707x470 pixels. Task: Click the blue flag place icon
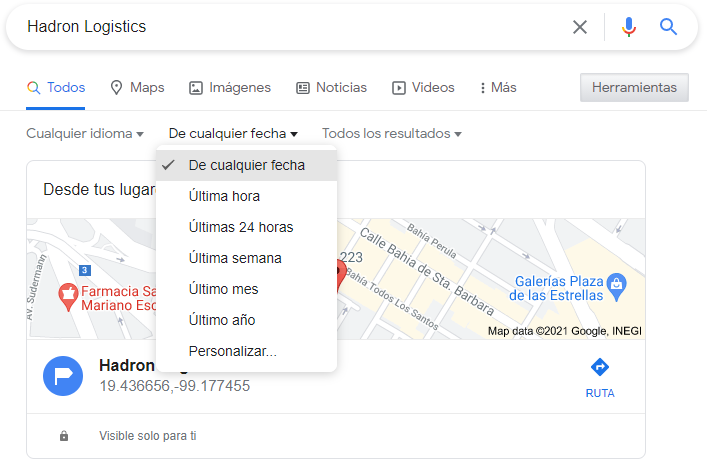[x=63, y=376]
